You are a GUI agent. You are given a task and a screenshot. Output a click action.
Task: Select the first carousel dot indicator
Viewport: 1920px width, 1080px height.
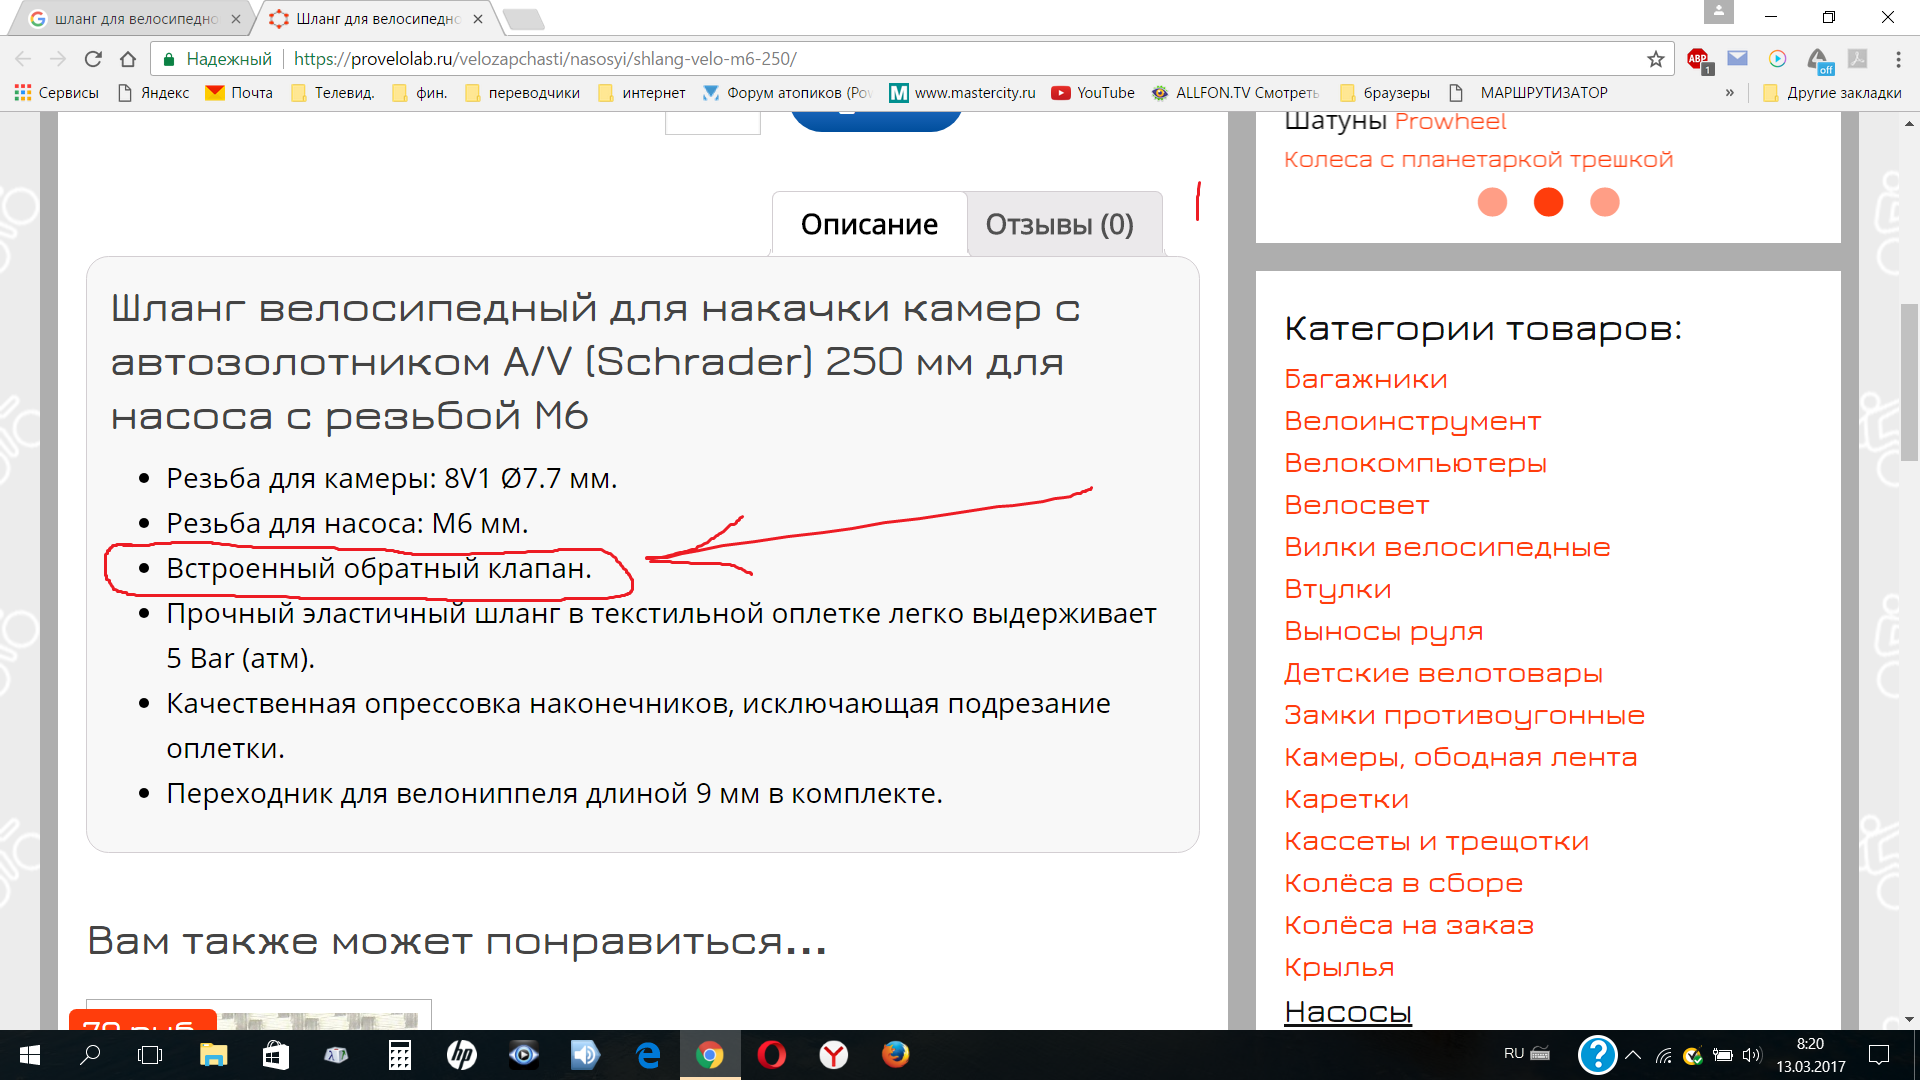tap(1492, 202)
